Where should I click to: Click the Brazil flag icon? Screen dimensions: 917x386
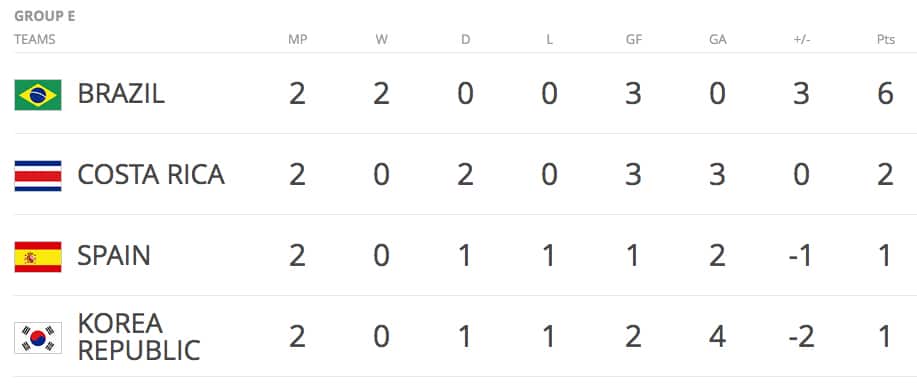click(38, 95)
